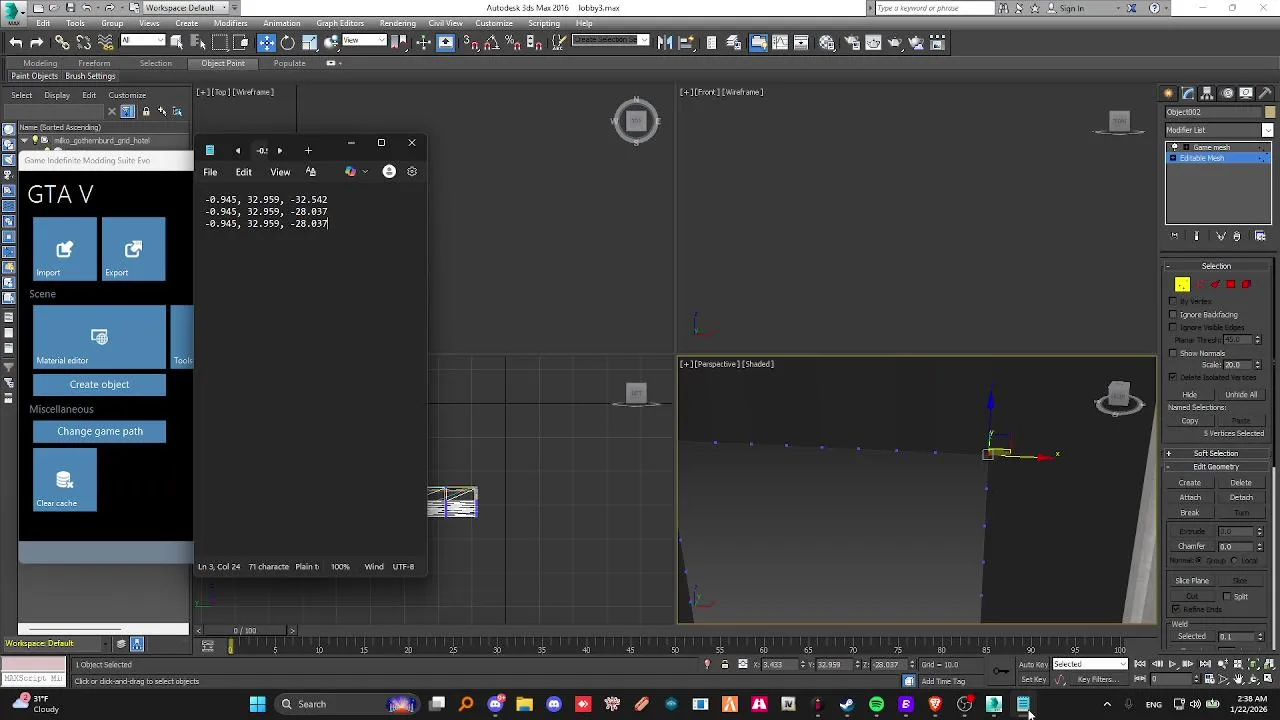This screenshot has width=1280, height=720.
Task: Open the Create command panel tab
Action: pyautogui.click(x=1168, y=93)
